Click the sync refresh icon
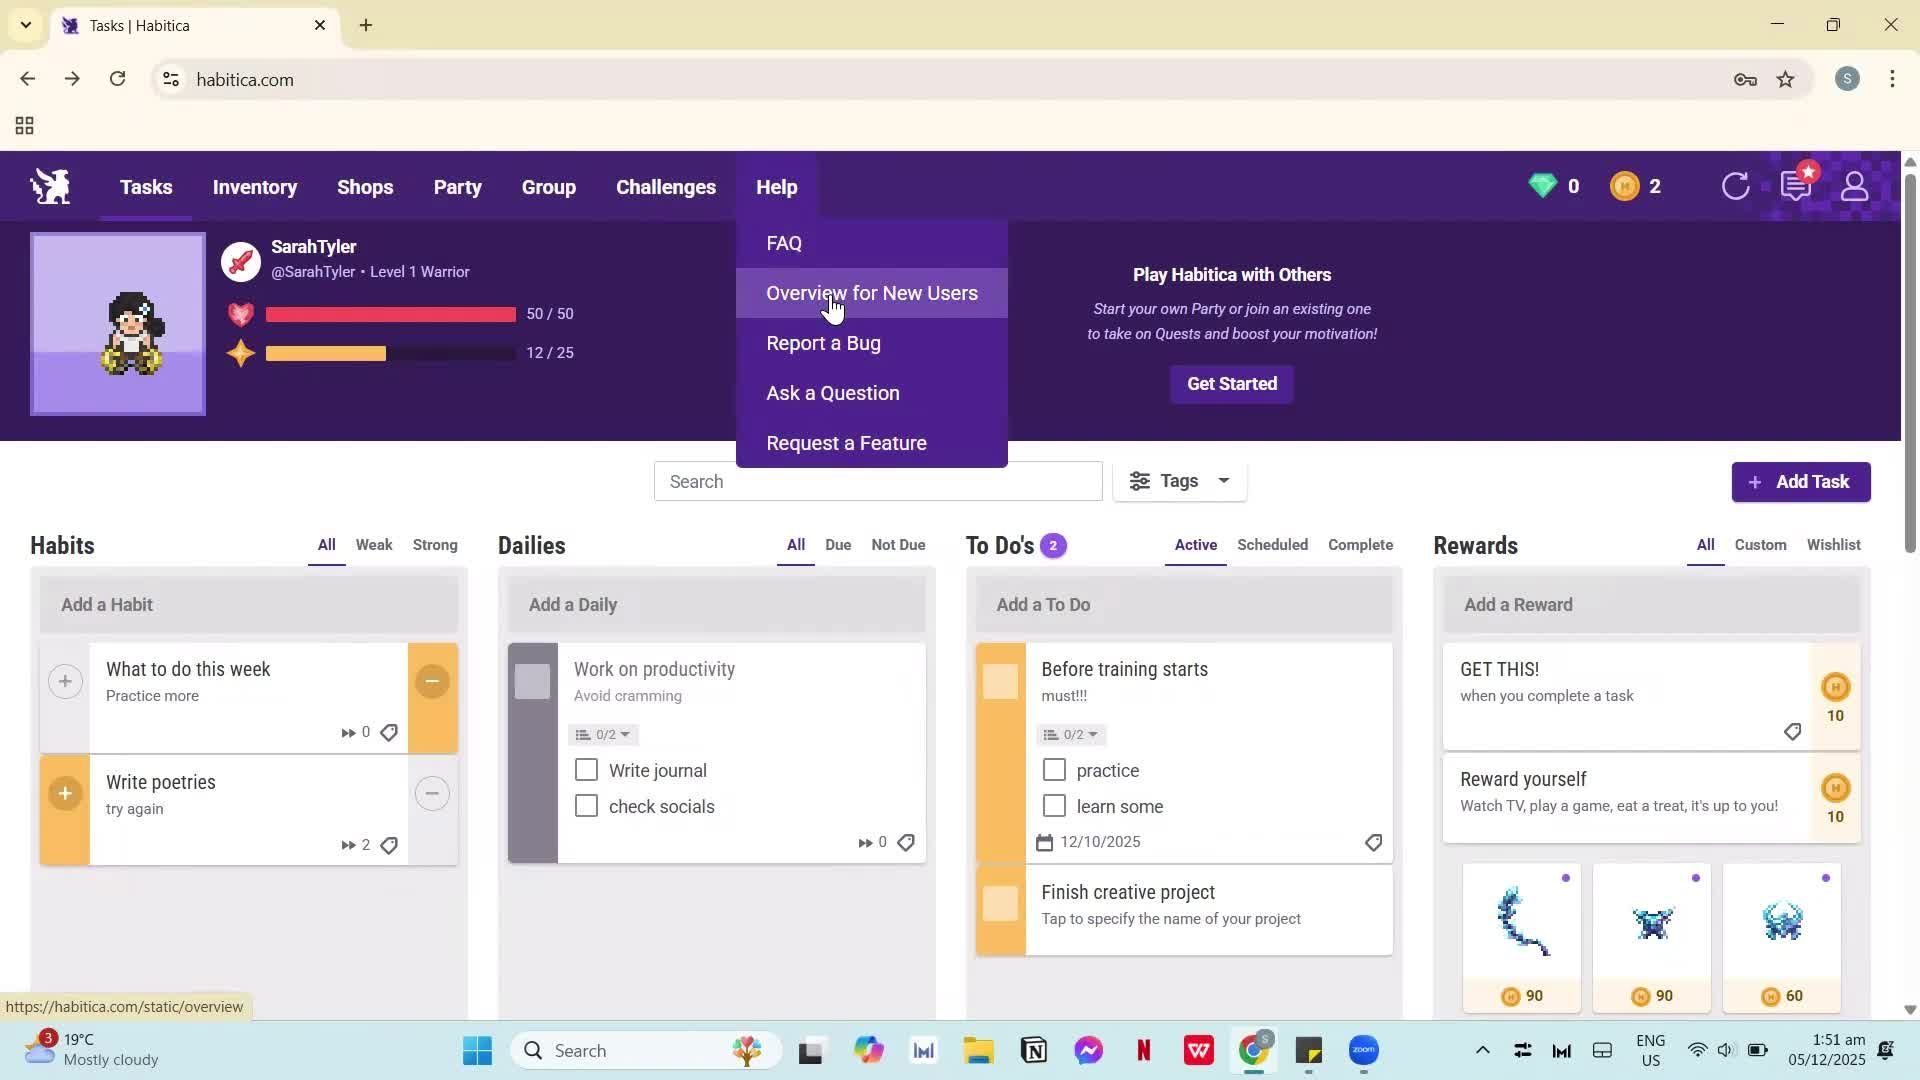This screenshot has width=1920, height=1080. [x=1736, y=186]
